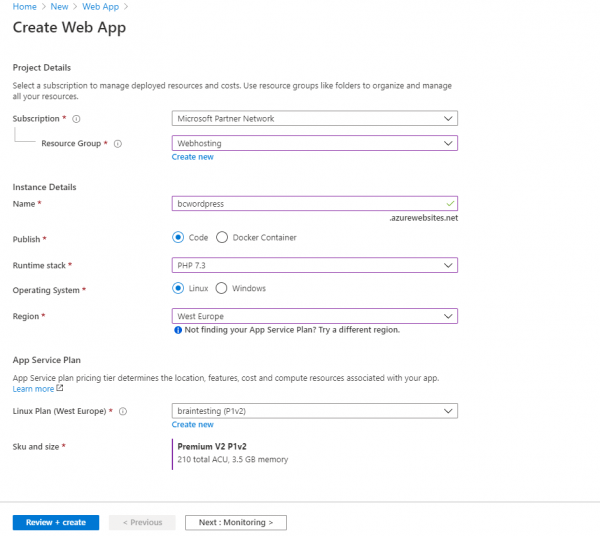Expand the Resource Group dropdown
Viewport: 600px width, 536px height.
(x=314, y=143)
